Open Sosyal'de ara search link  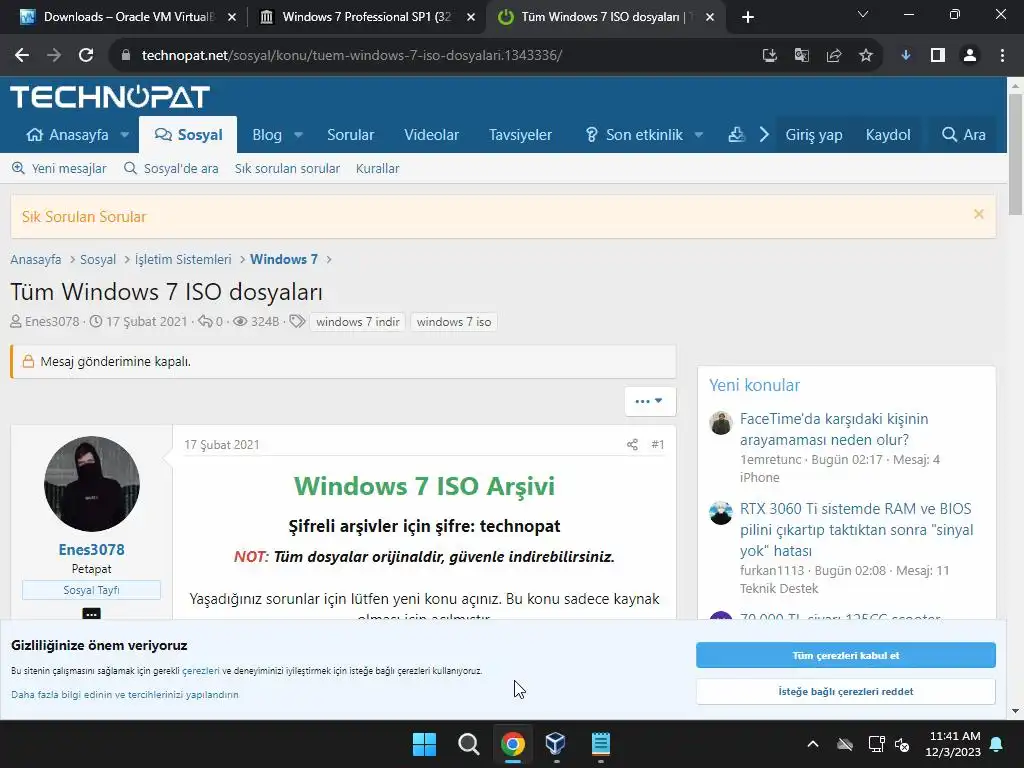(171, 168)
